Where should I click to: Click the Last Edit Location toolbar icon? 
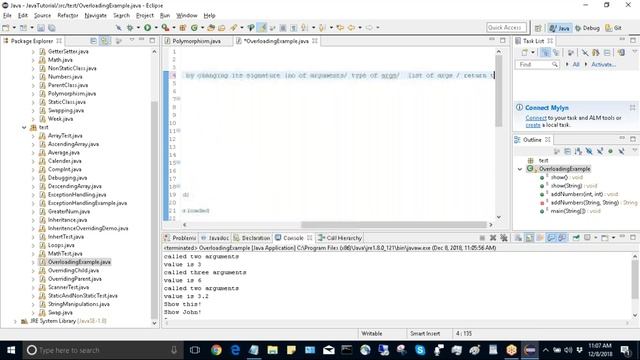coord(340,27)
